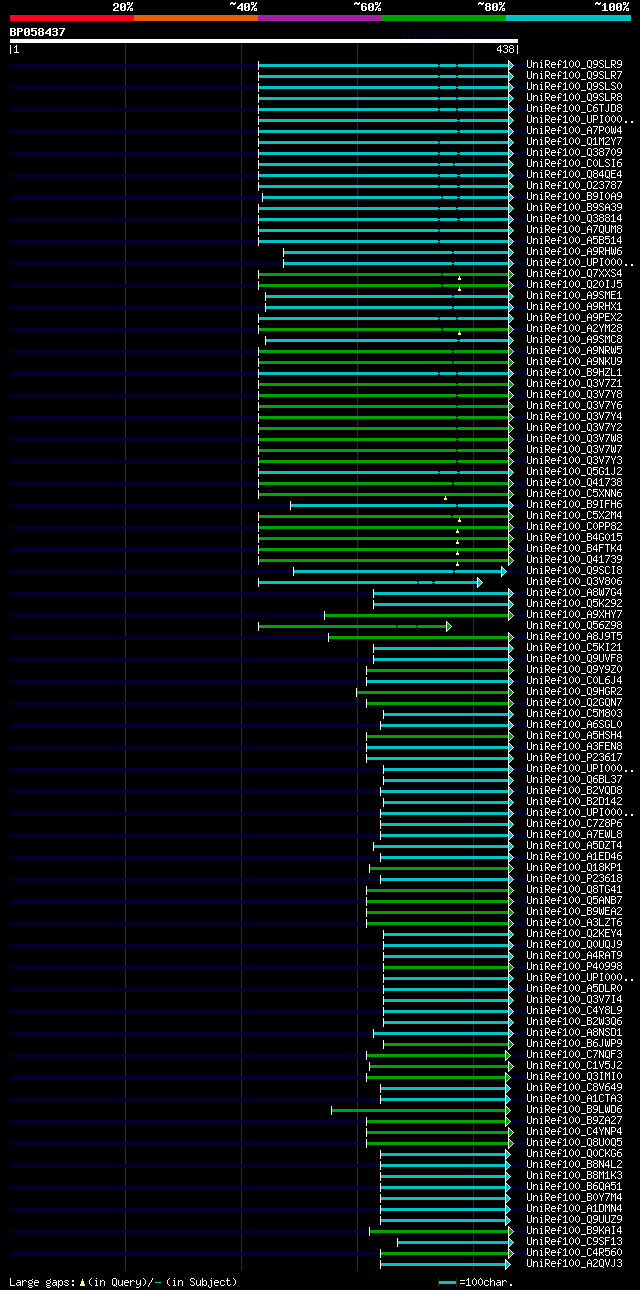Select the UniRef100_B9SA39 label

pyautogui.click(x=575, y=208)
